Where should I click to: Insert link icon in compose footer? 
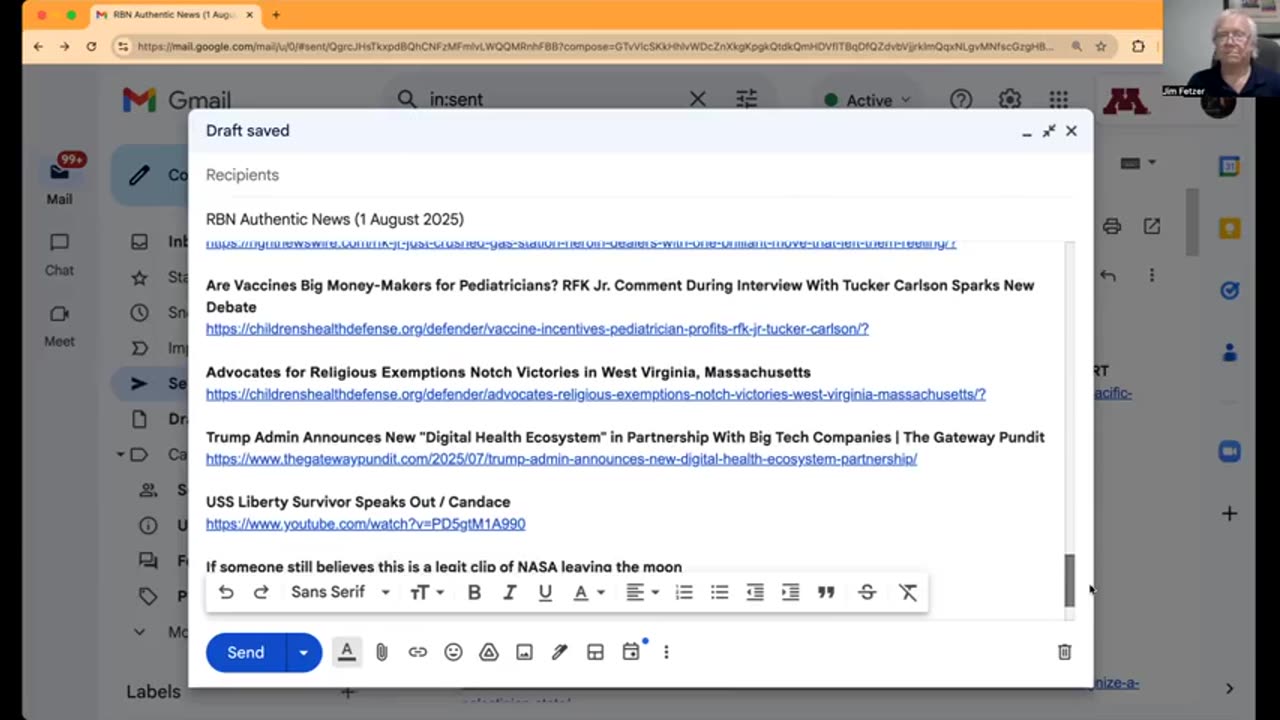[418, 652]
